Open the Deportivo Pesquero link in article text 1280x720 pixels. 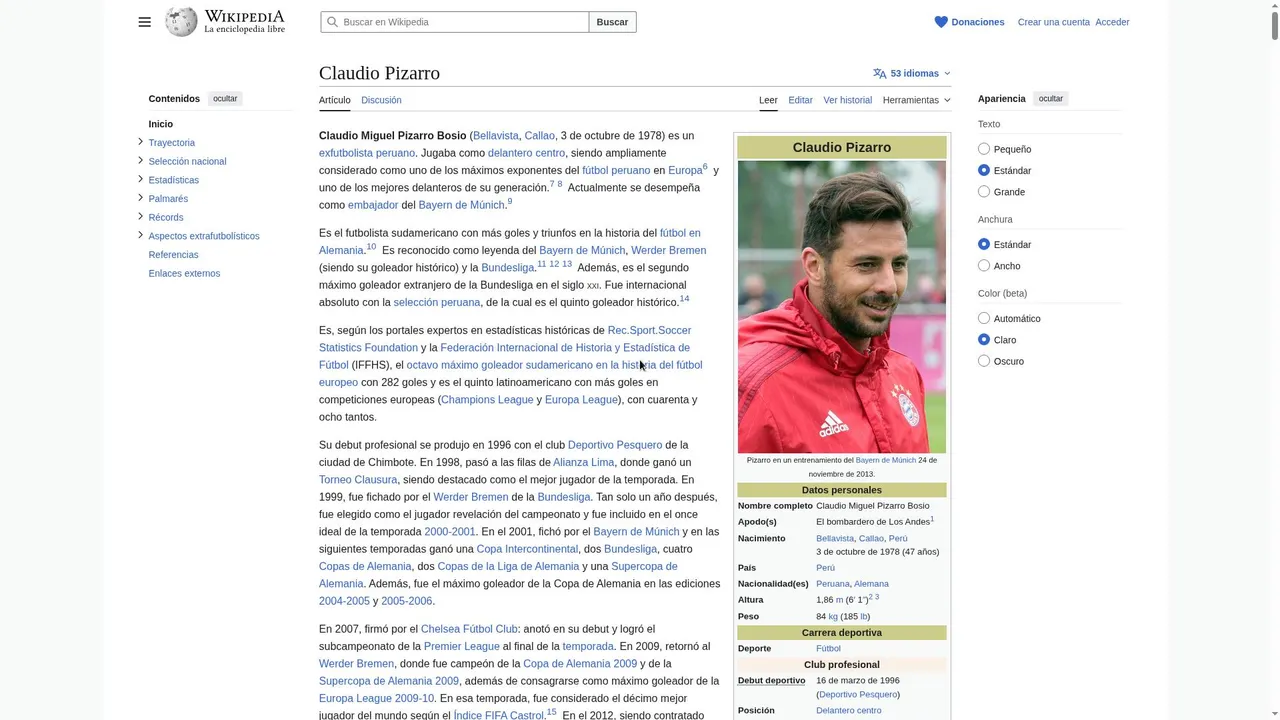pos(615,445)
